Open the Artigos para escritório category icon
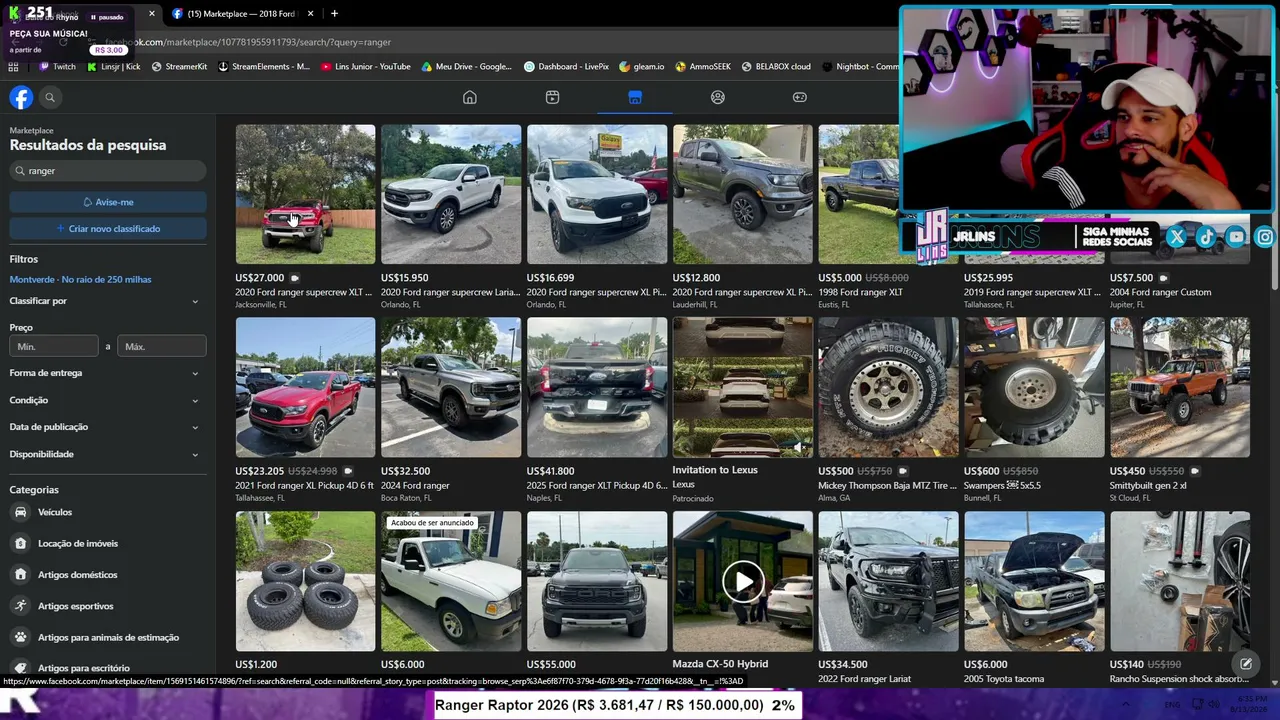Image resolution: width=1280 pixels, height=720 pixels. tap(20, 668)
